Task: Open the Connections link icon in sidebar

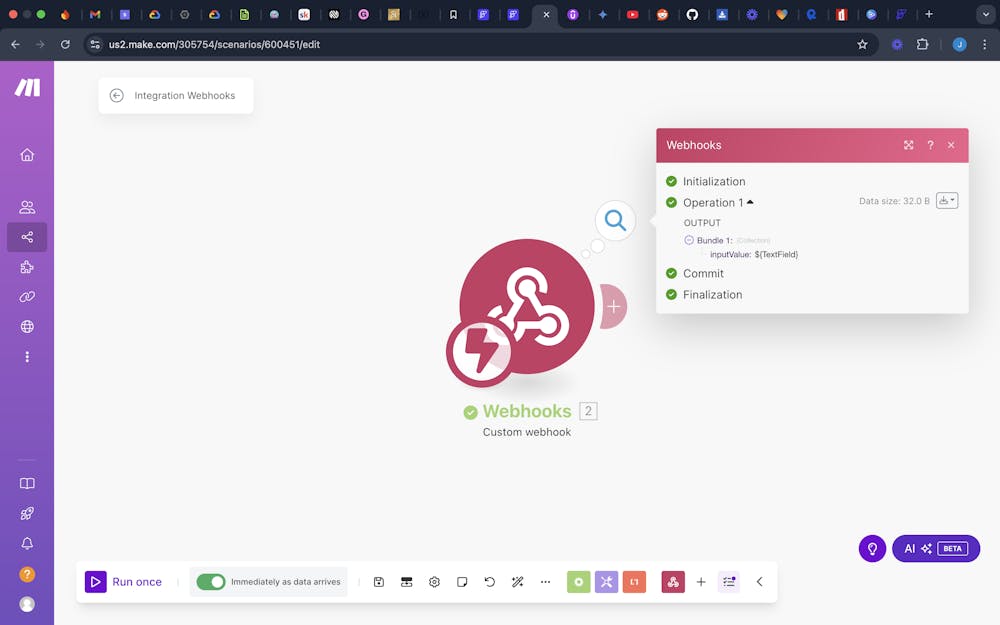Action: 27,297
